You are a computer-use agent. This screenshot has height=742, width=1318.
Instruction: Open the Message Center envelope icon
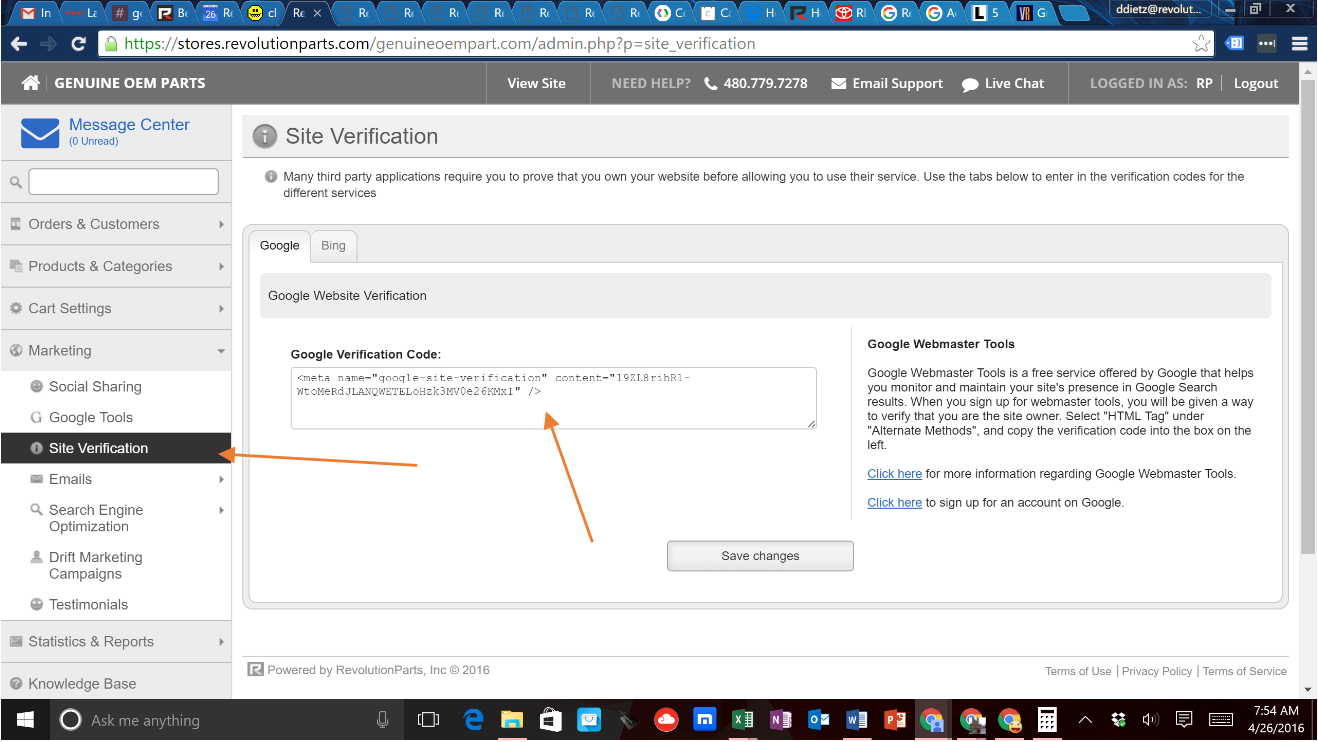click(41, 132)
